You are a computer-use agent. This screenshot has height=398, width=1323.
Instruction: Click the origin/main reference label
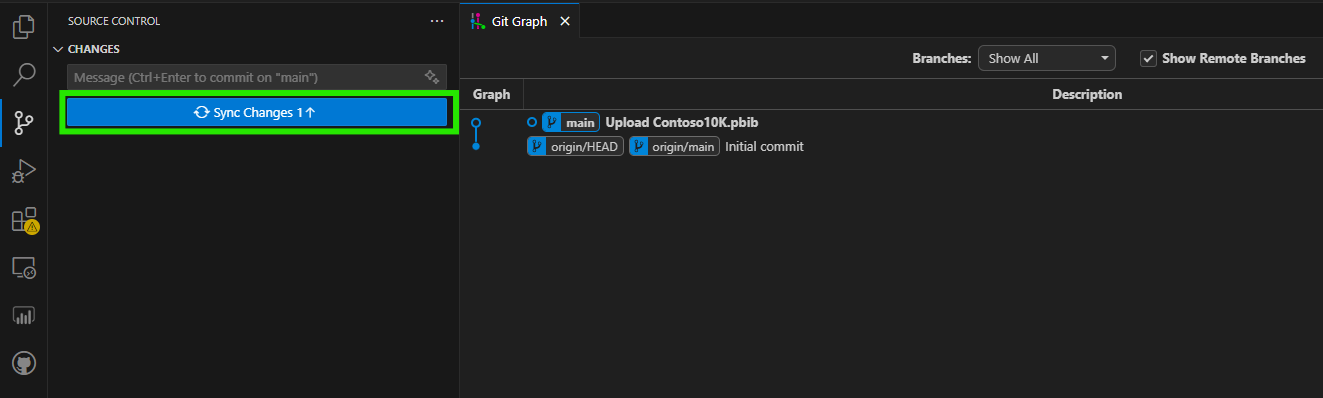[674, 146]
